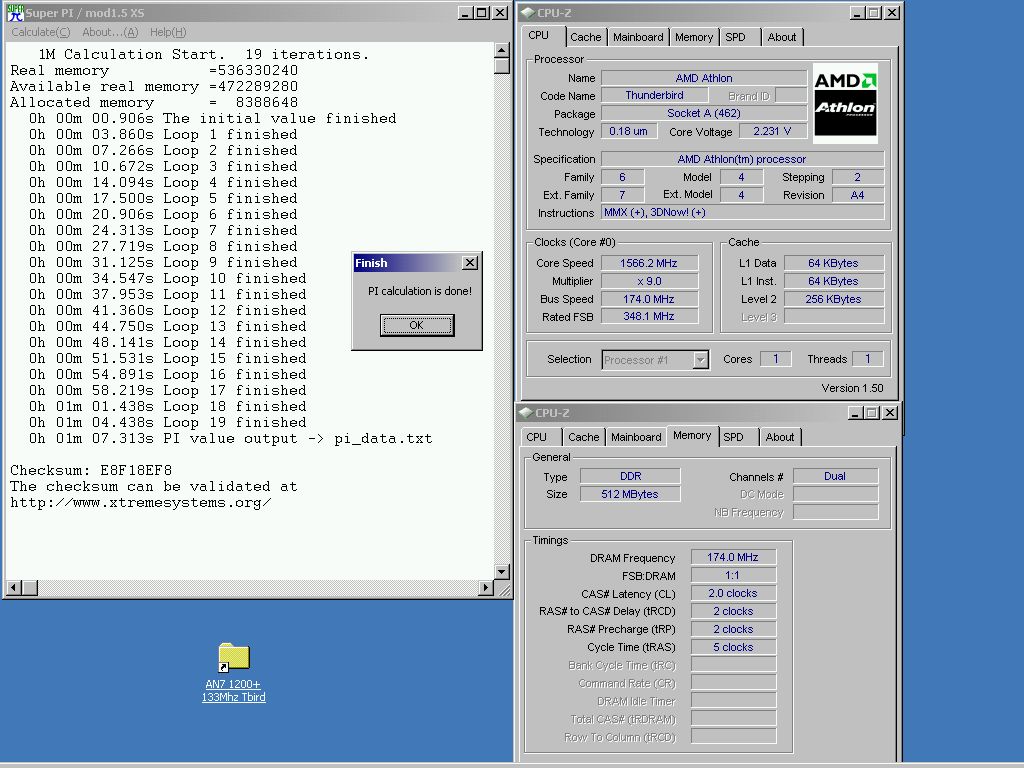Click the Super PI title bar icon
This screenshot has width=1024, height=768.
pyautogui.click(x=15, y=12)
